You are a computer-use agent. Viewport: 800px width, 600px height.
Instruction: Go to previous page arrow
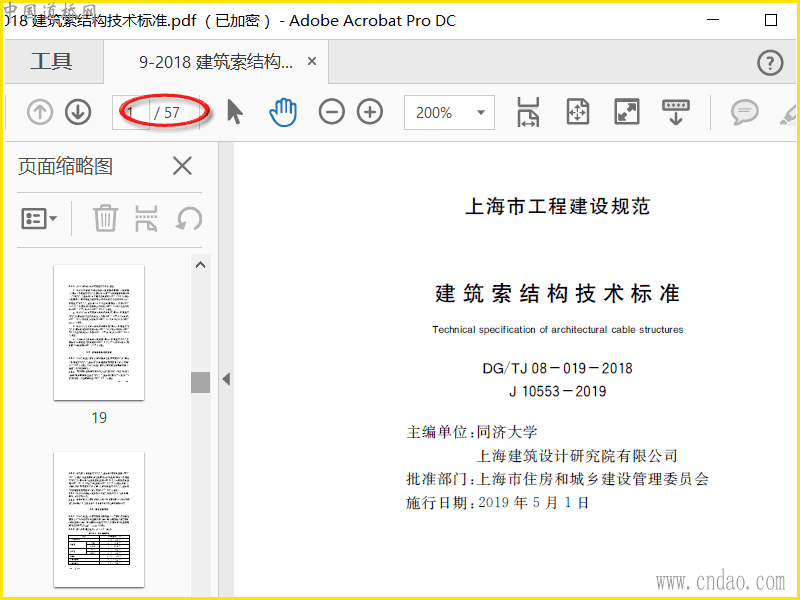click(x=40, y=112)
